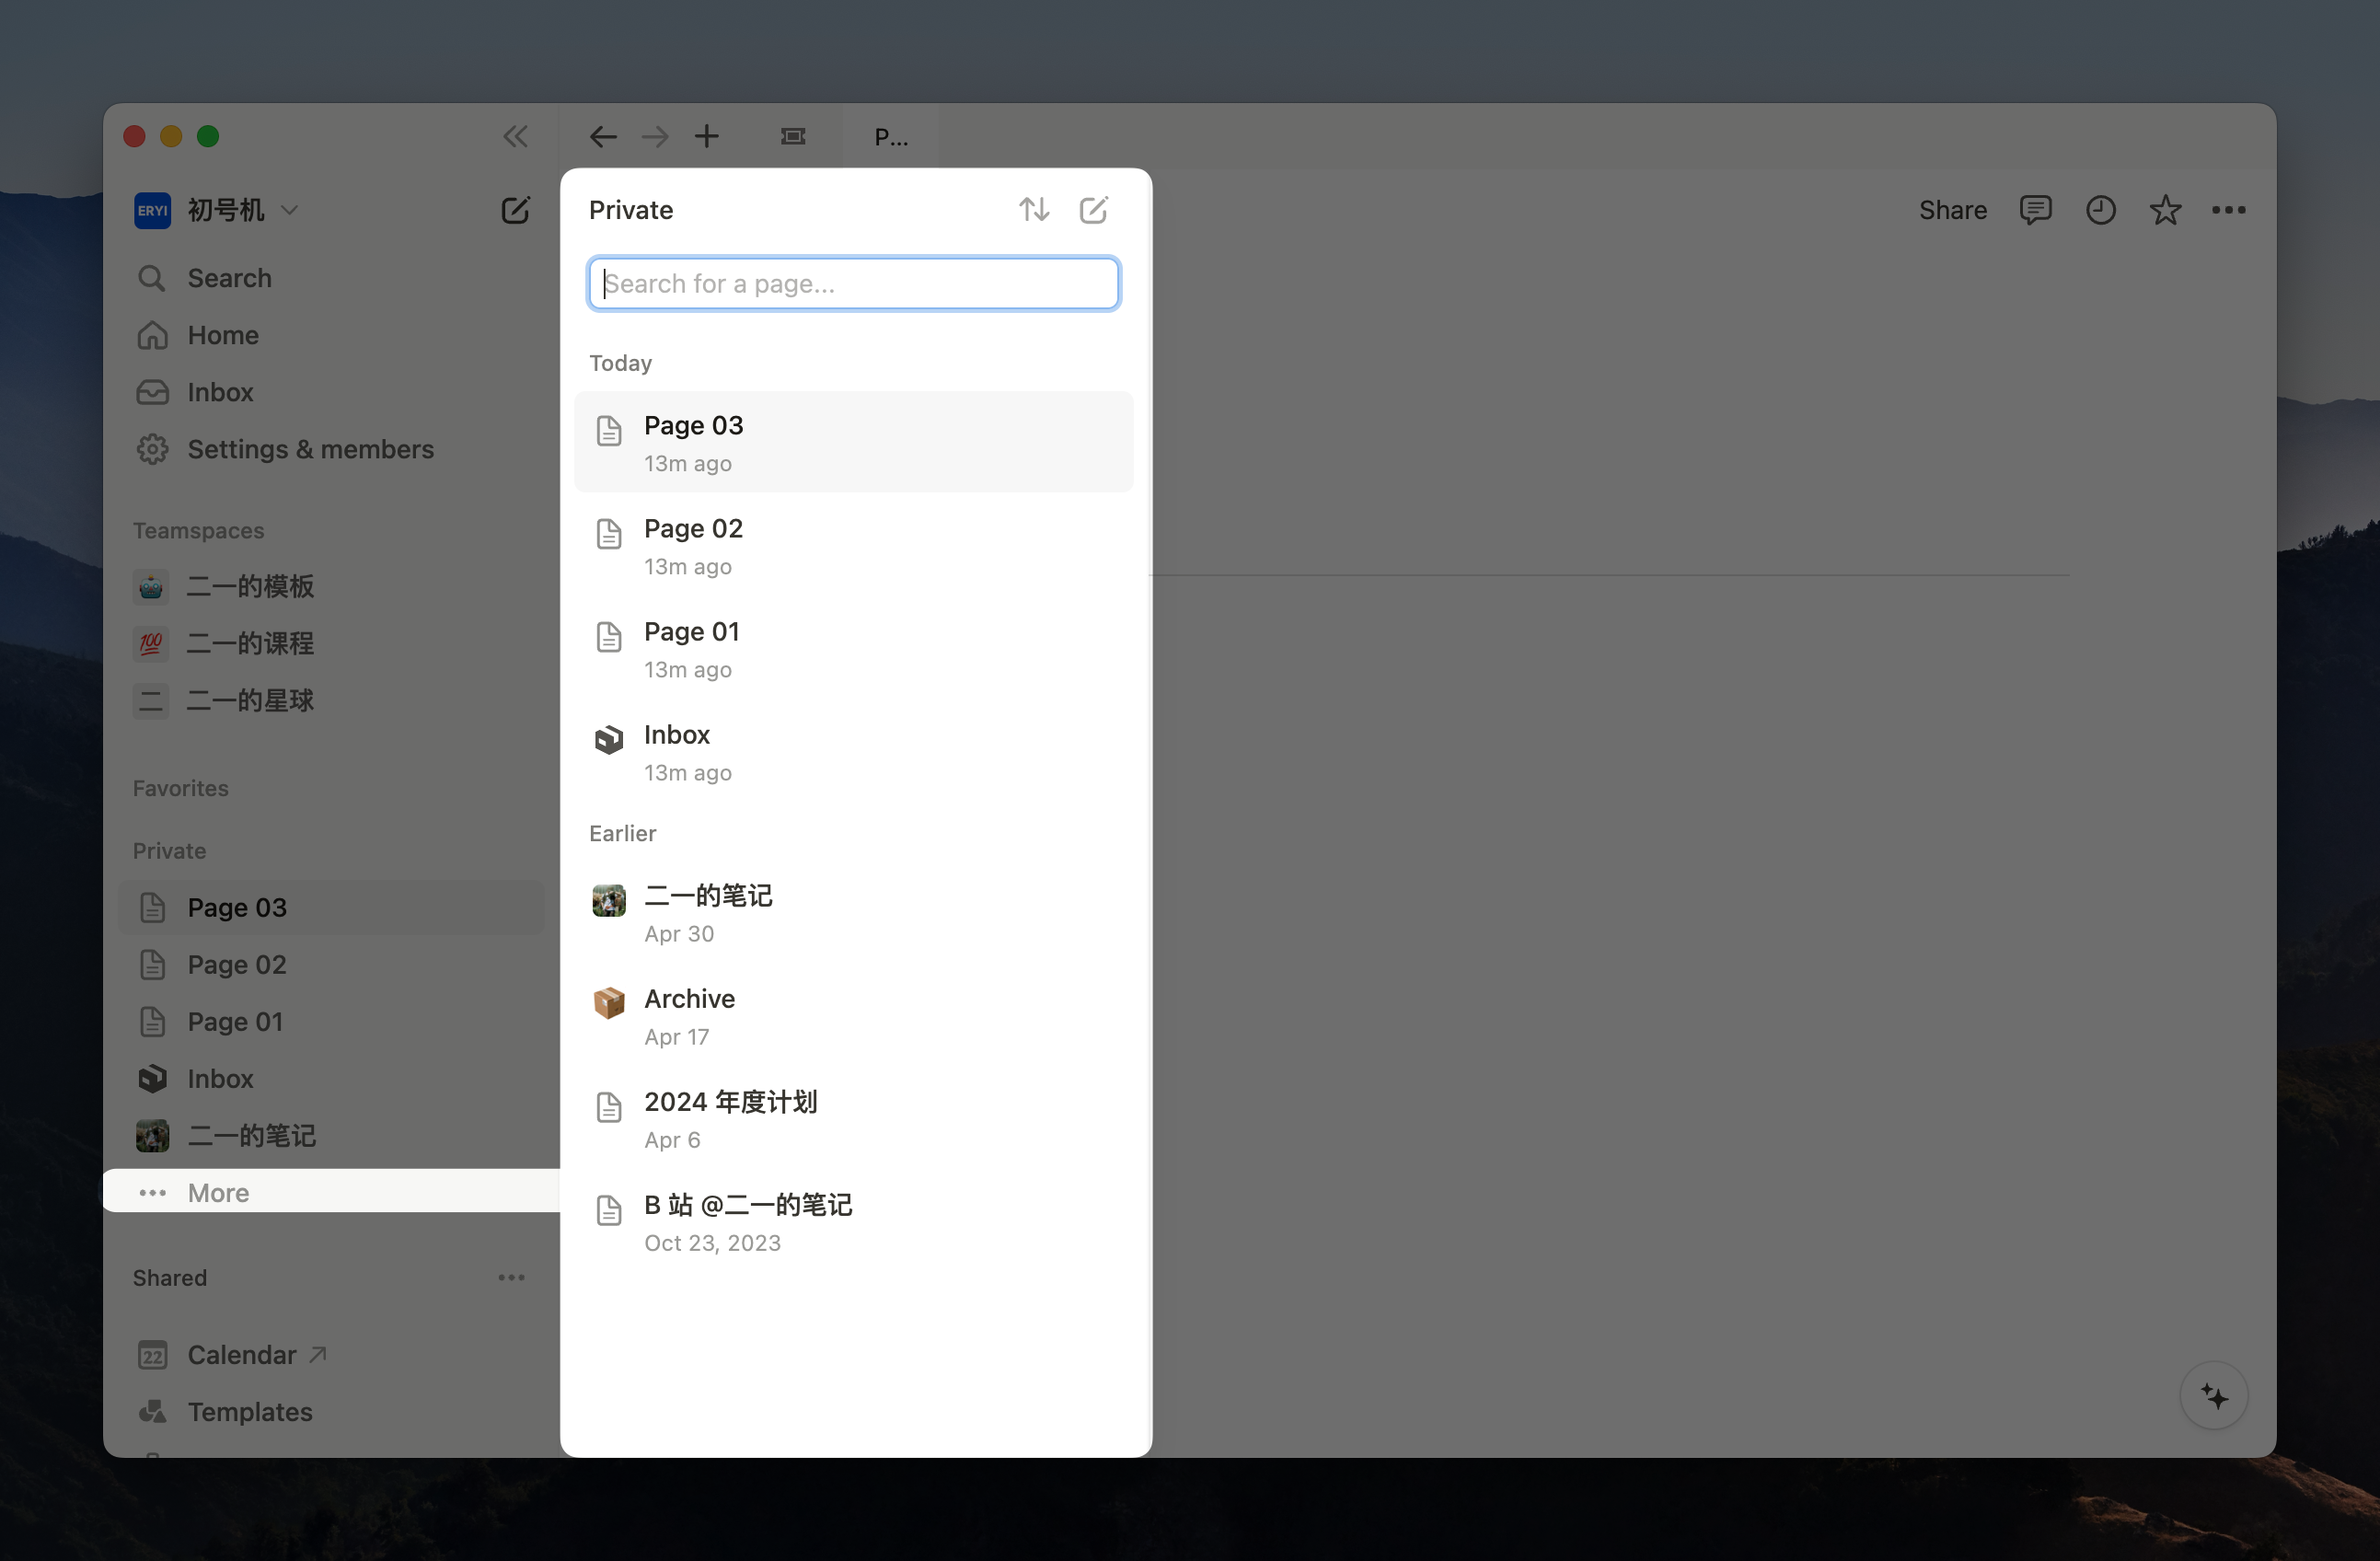Click the Share button
Image resolution: width=2380 pixels, height=1561 pixels.
click(x=1952, y=210)
